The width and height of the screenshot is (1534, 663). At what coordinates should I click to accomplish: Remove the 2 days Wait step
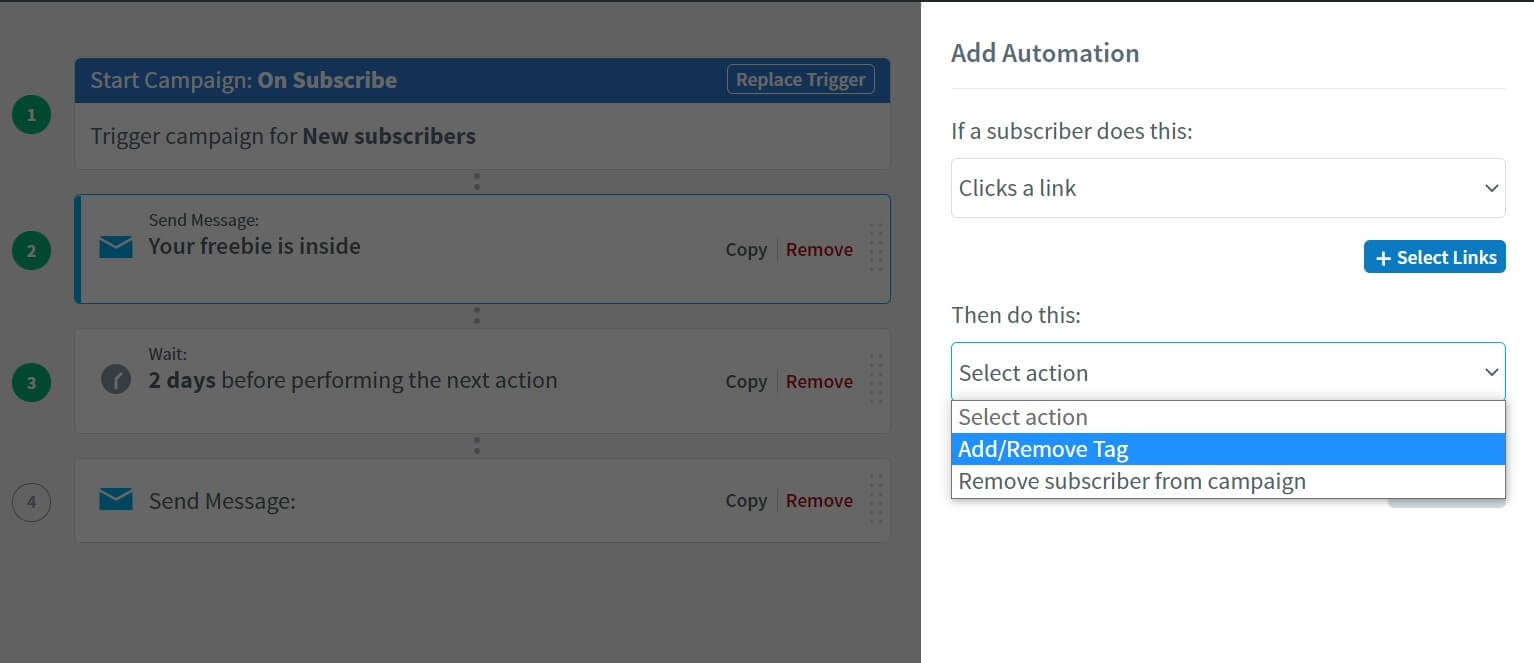point(819,382)
